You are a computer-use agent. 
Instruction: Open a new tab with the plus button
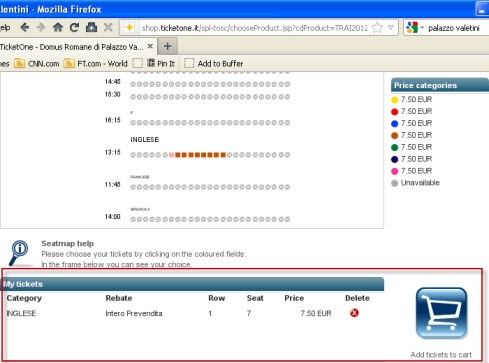tap(168, 46)
